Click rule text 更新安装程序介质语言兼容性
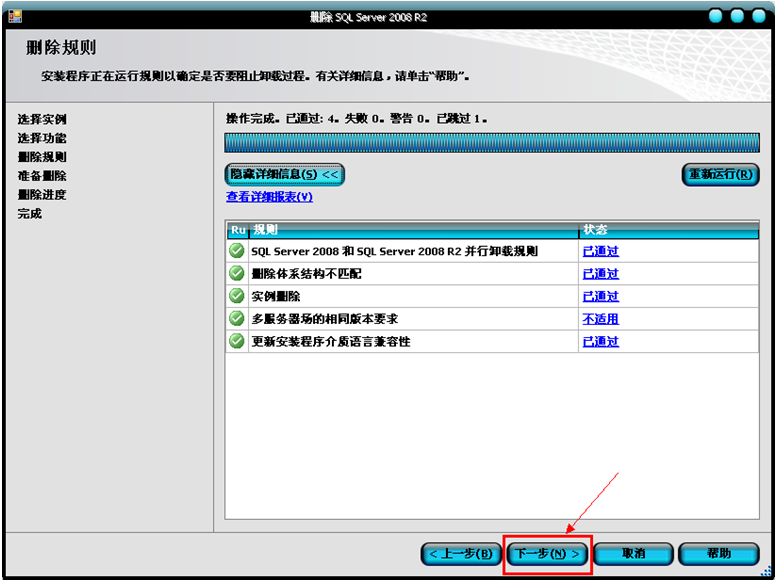 (331, 342)
